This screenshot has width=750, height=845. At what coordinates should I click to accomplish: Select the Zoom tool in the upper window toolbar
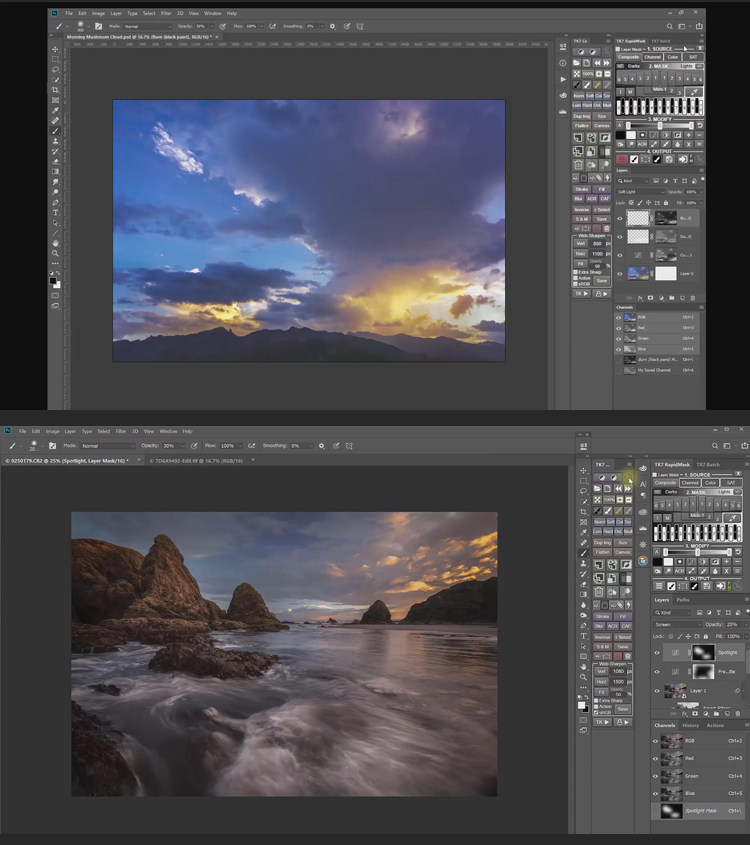tap(55, 253)
